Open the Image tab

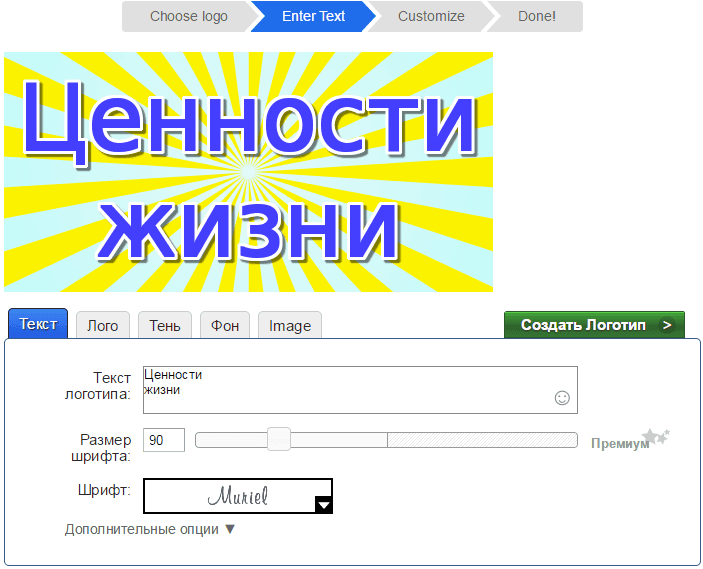[x=290, y=325]
